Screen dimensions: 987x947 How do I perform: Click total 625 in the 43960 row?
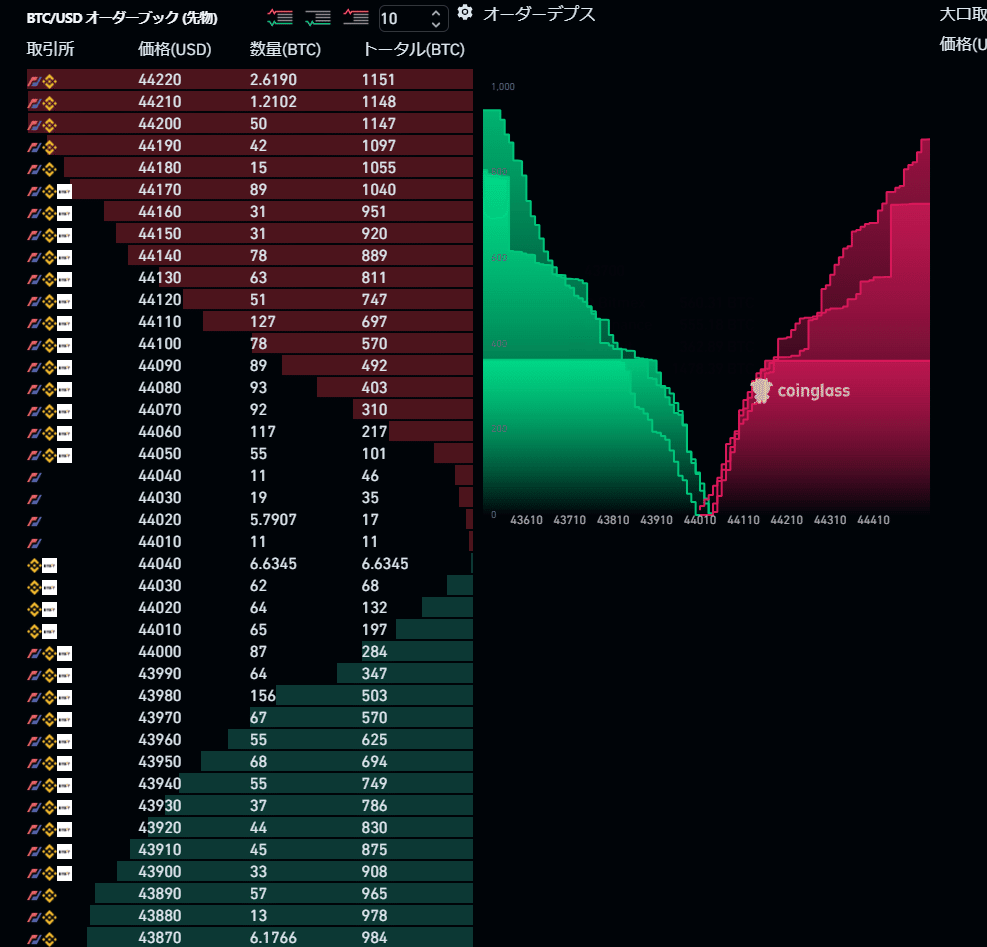pyautogui.click(x=375, y=740)
